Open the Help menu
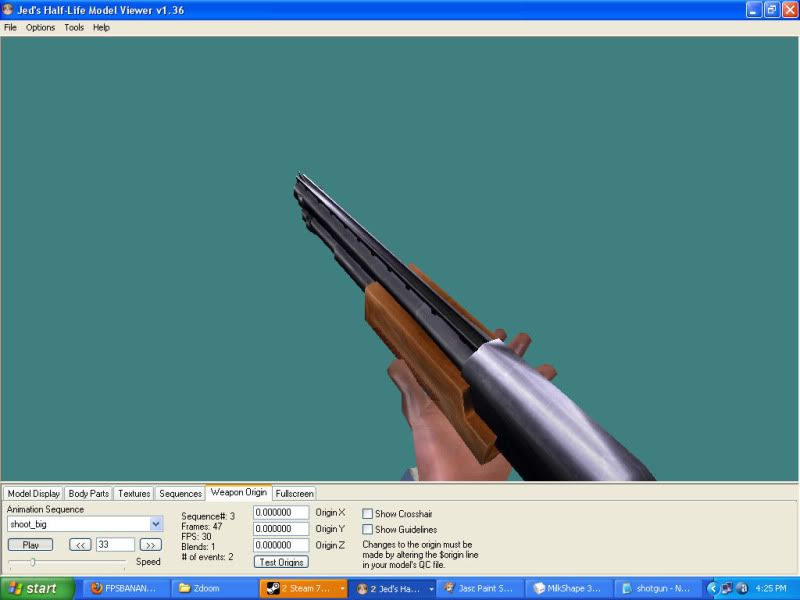 [101, 28]
